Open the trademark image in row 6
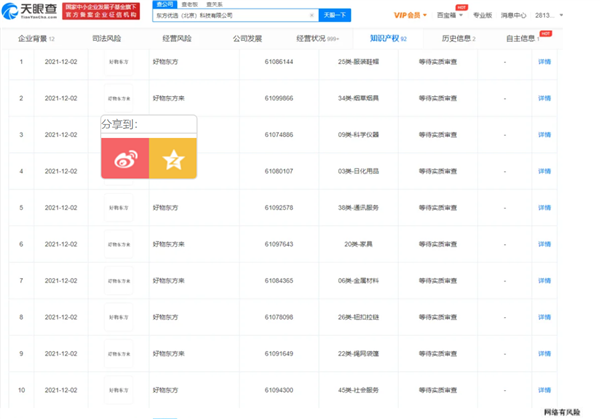 pyautogui.click(x=119, y=244)
